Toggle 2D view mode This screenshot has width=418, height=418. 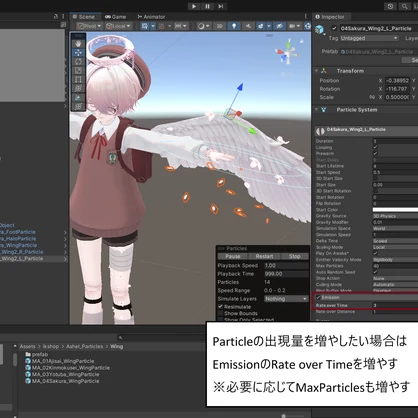219,26
